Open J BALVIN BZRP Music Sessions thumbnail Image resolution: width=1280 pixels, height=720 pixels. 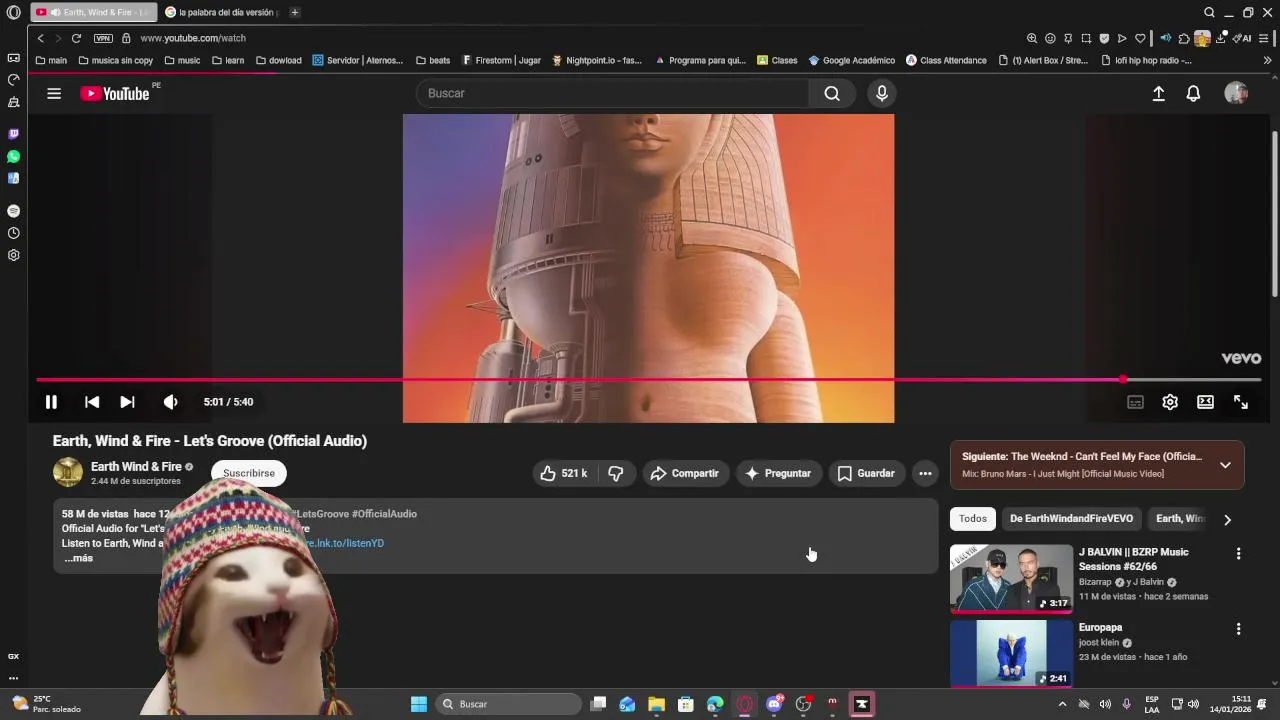click(x=1011, y=578)
